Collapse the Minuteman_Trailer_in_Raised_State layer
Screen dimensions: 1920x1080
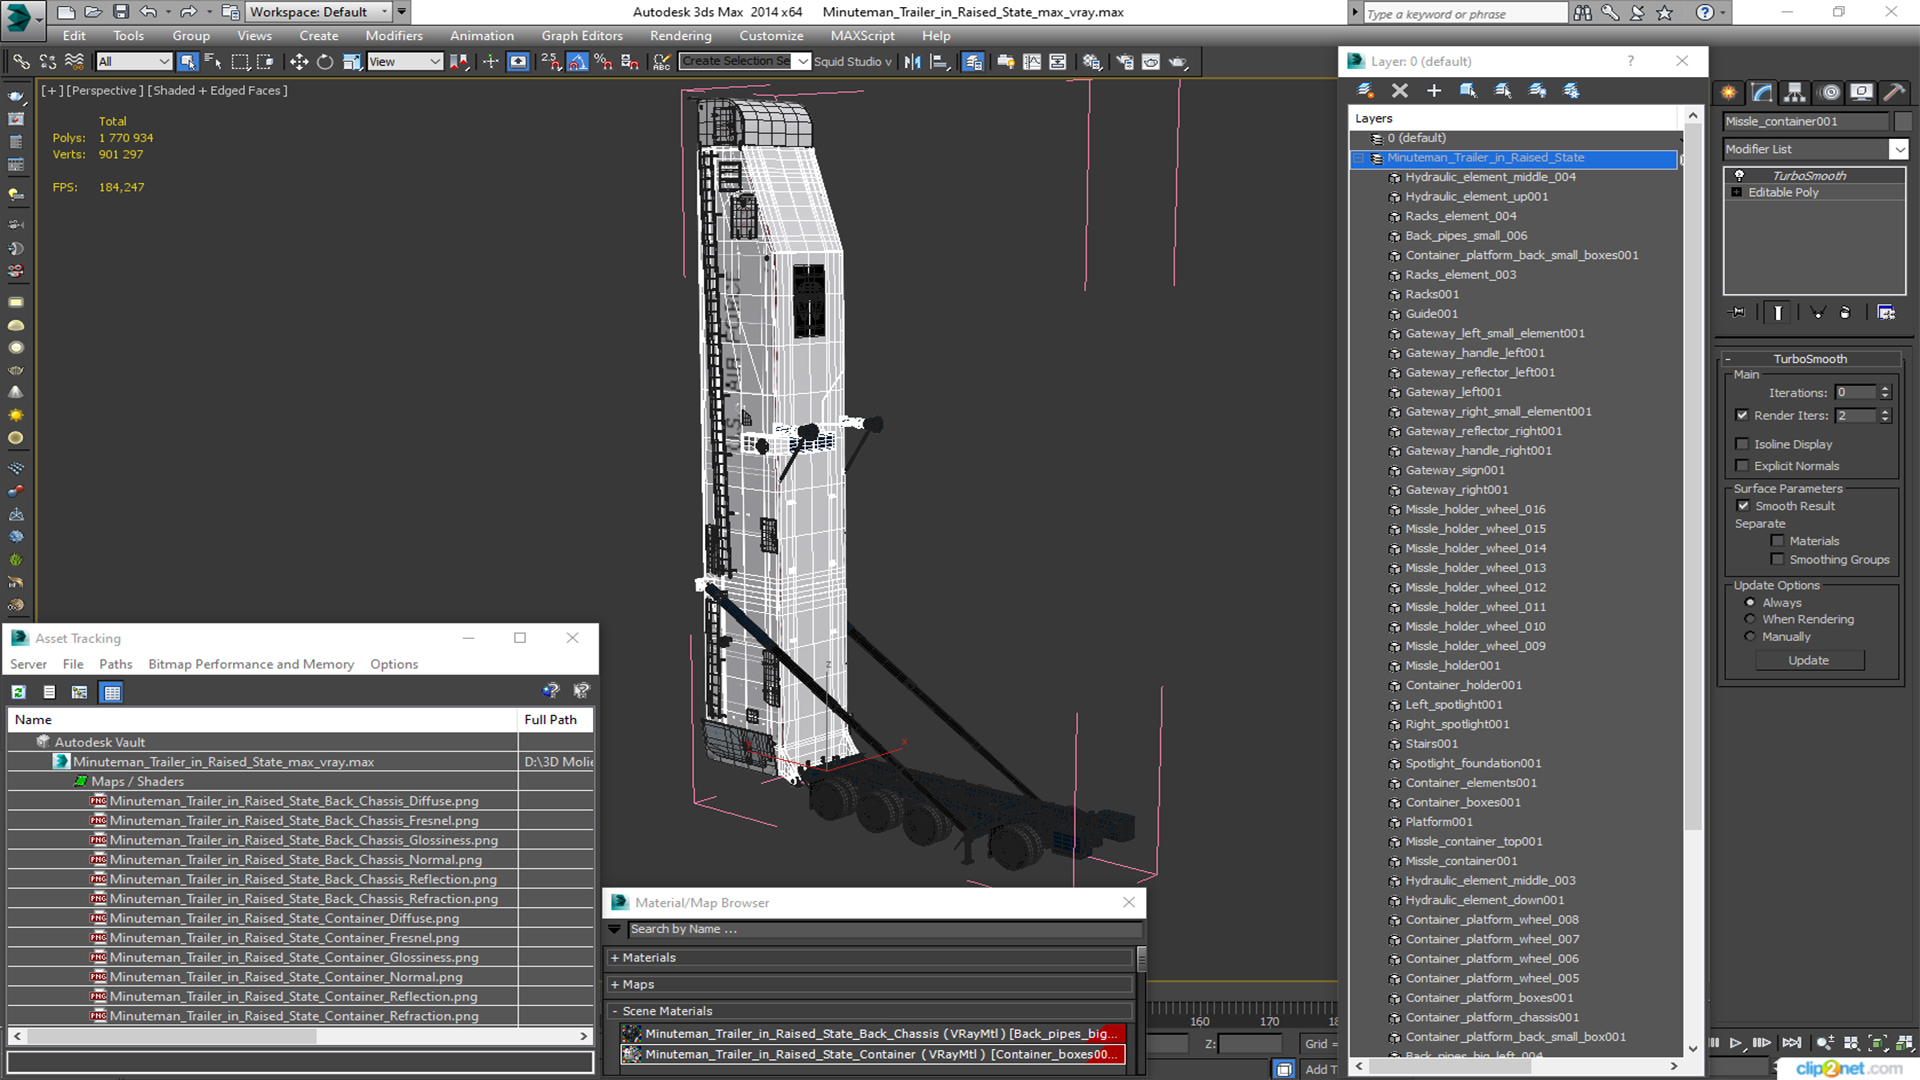[x=1359, y=158]
